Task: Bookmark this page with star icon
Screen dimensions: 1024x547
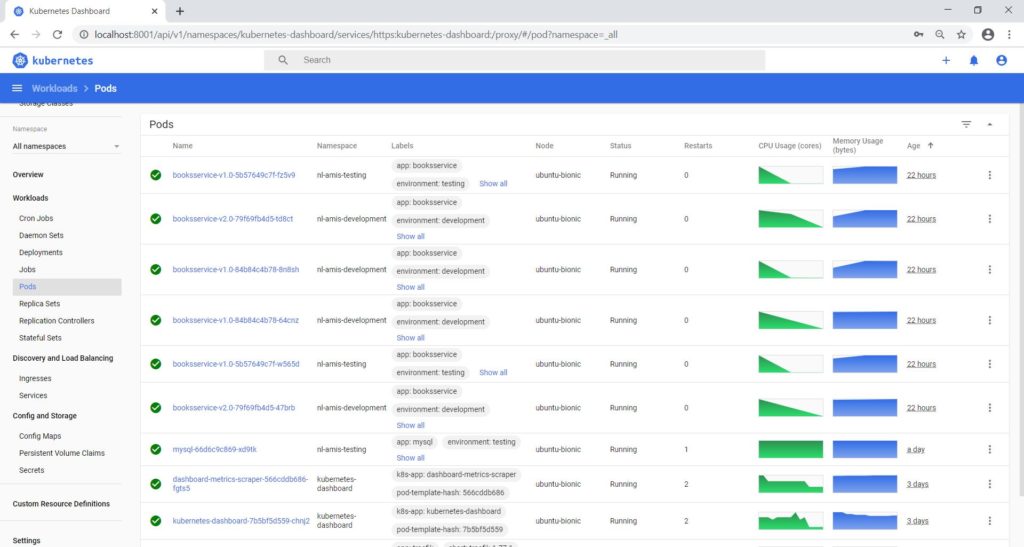Action: click(961, 34)
